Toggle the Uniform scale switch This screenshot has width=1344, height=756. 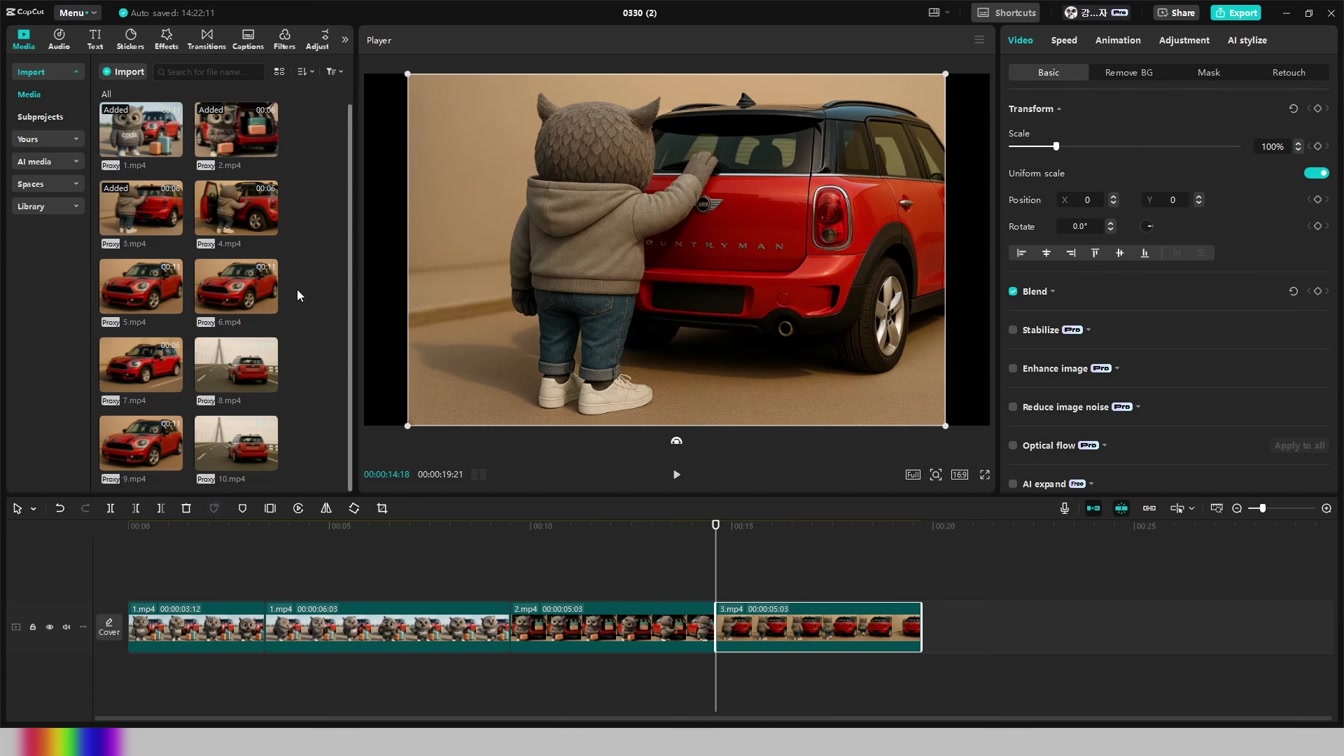pos(1316,173)
